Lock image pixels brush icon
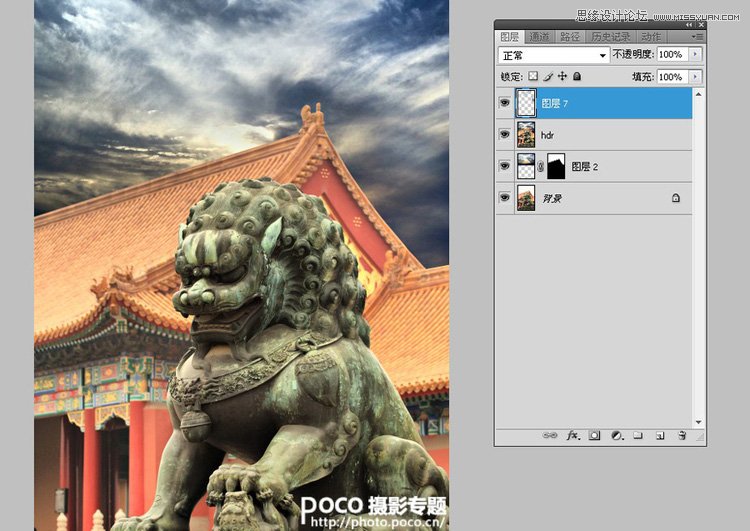The height and width of the screenshot is (531, 750). tap(548, 76)
